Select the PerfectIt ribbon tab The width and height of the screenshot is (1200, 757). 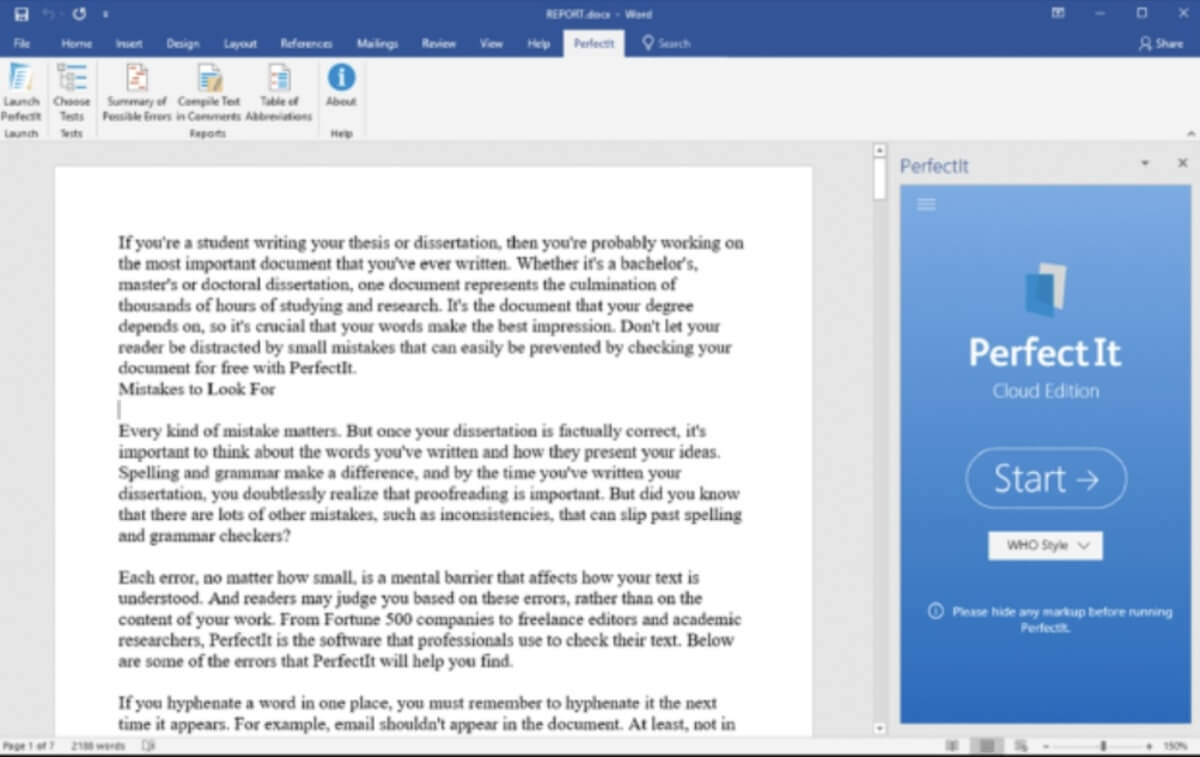pyautogui.click(x=594, y=44)
